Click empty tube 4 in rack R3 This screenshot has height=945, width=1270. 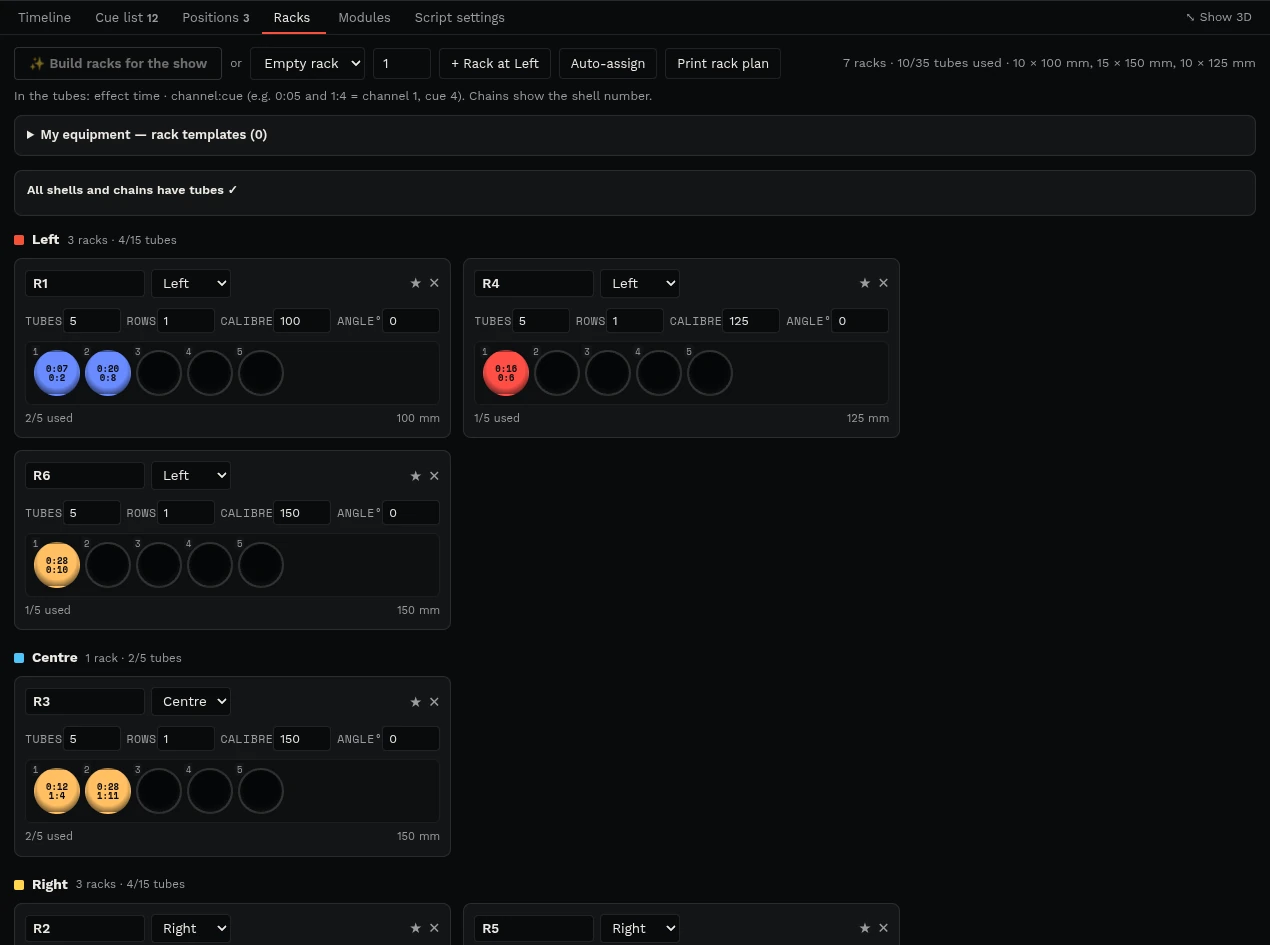click(210, 791)
